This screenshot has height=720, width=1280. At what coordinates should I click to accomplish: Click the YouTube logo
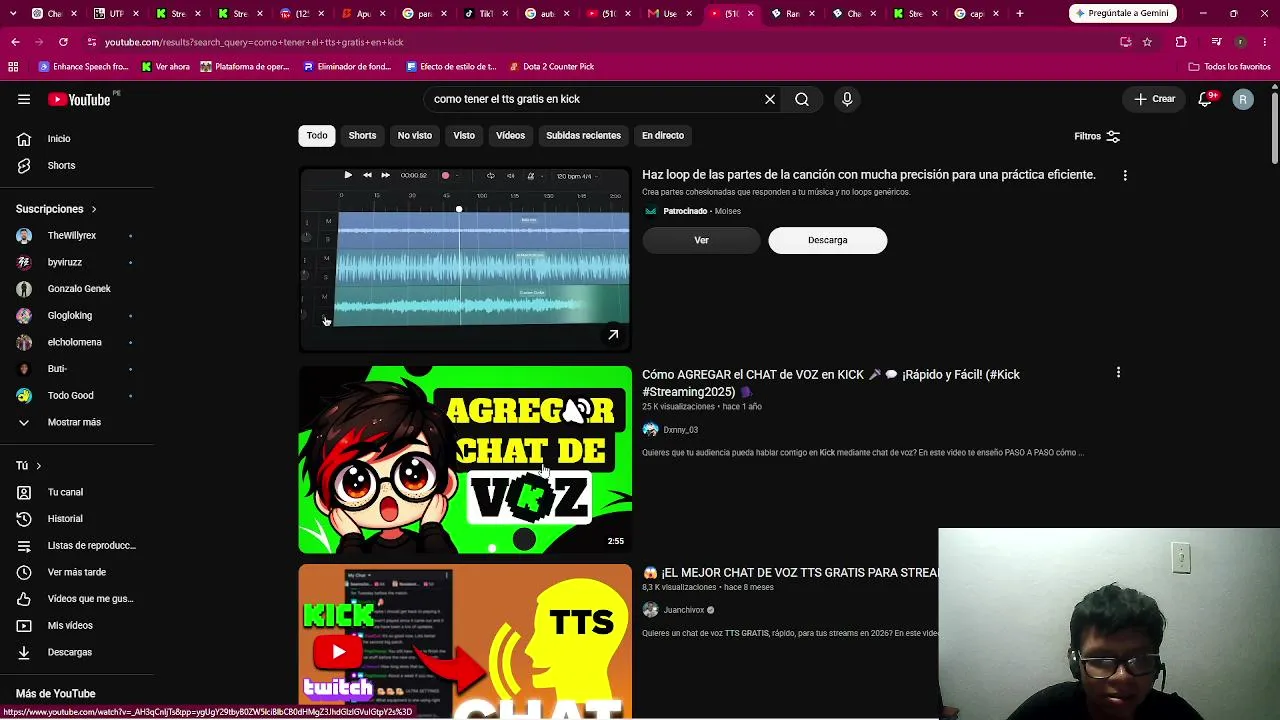point(79,99)
